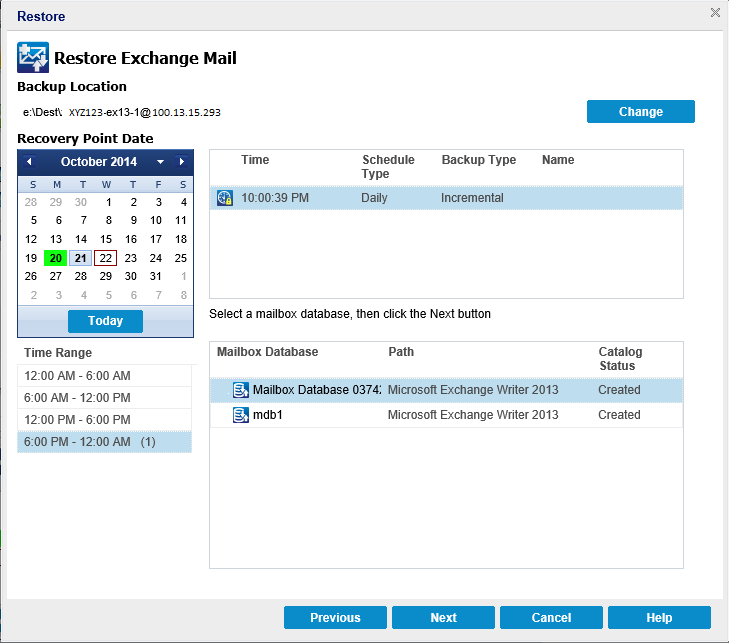Go to next month in calendar

181,162
